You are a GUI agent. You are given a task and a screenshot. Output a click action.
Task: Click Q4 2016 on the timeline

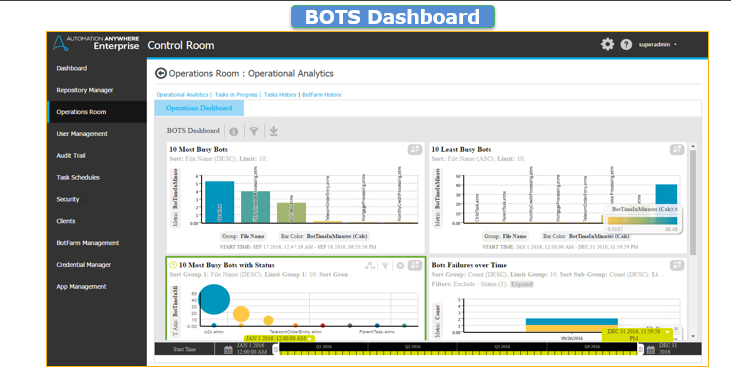click(x=592, y=347)
